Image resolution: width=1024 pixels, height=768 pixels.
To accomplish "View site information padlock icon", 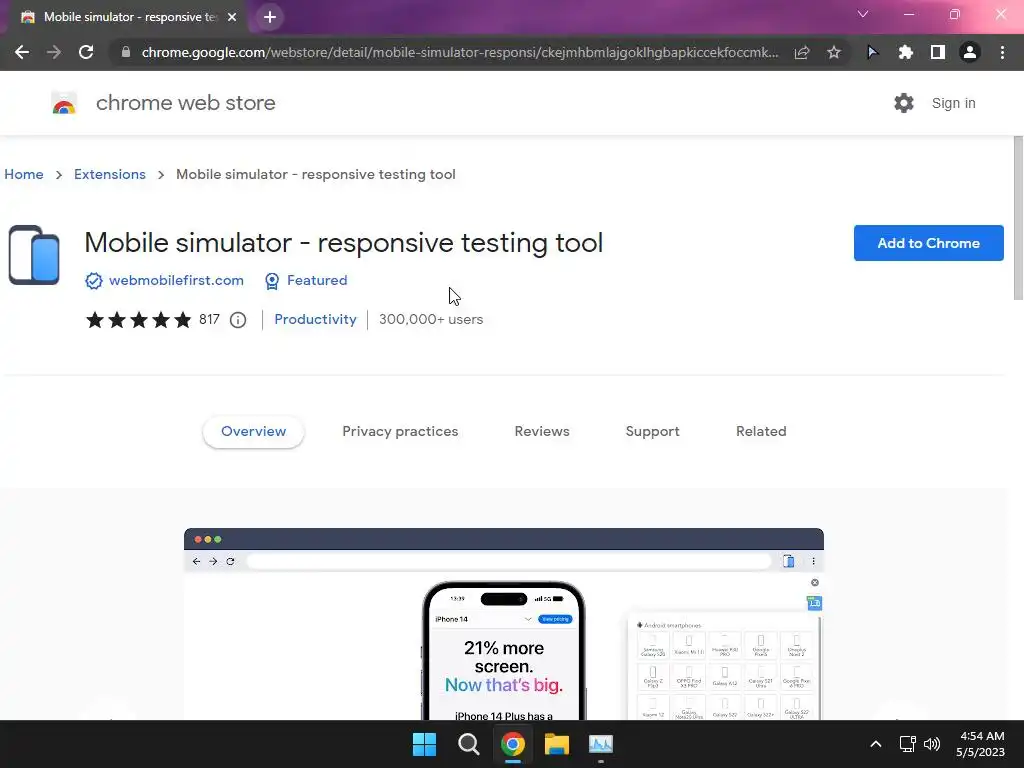I will click(126, 52).
